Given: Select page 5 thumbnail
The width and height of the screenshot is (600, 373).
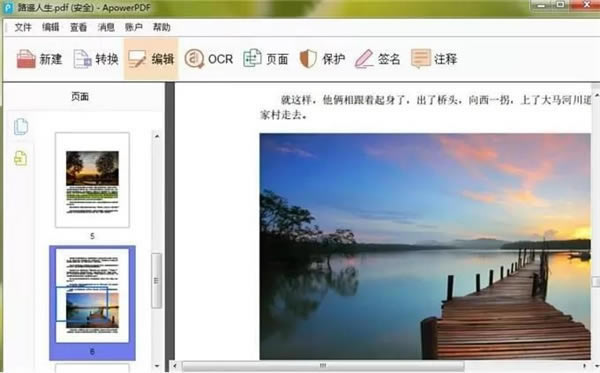Looking at the screenshot, I should tap(92, 180).
